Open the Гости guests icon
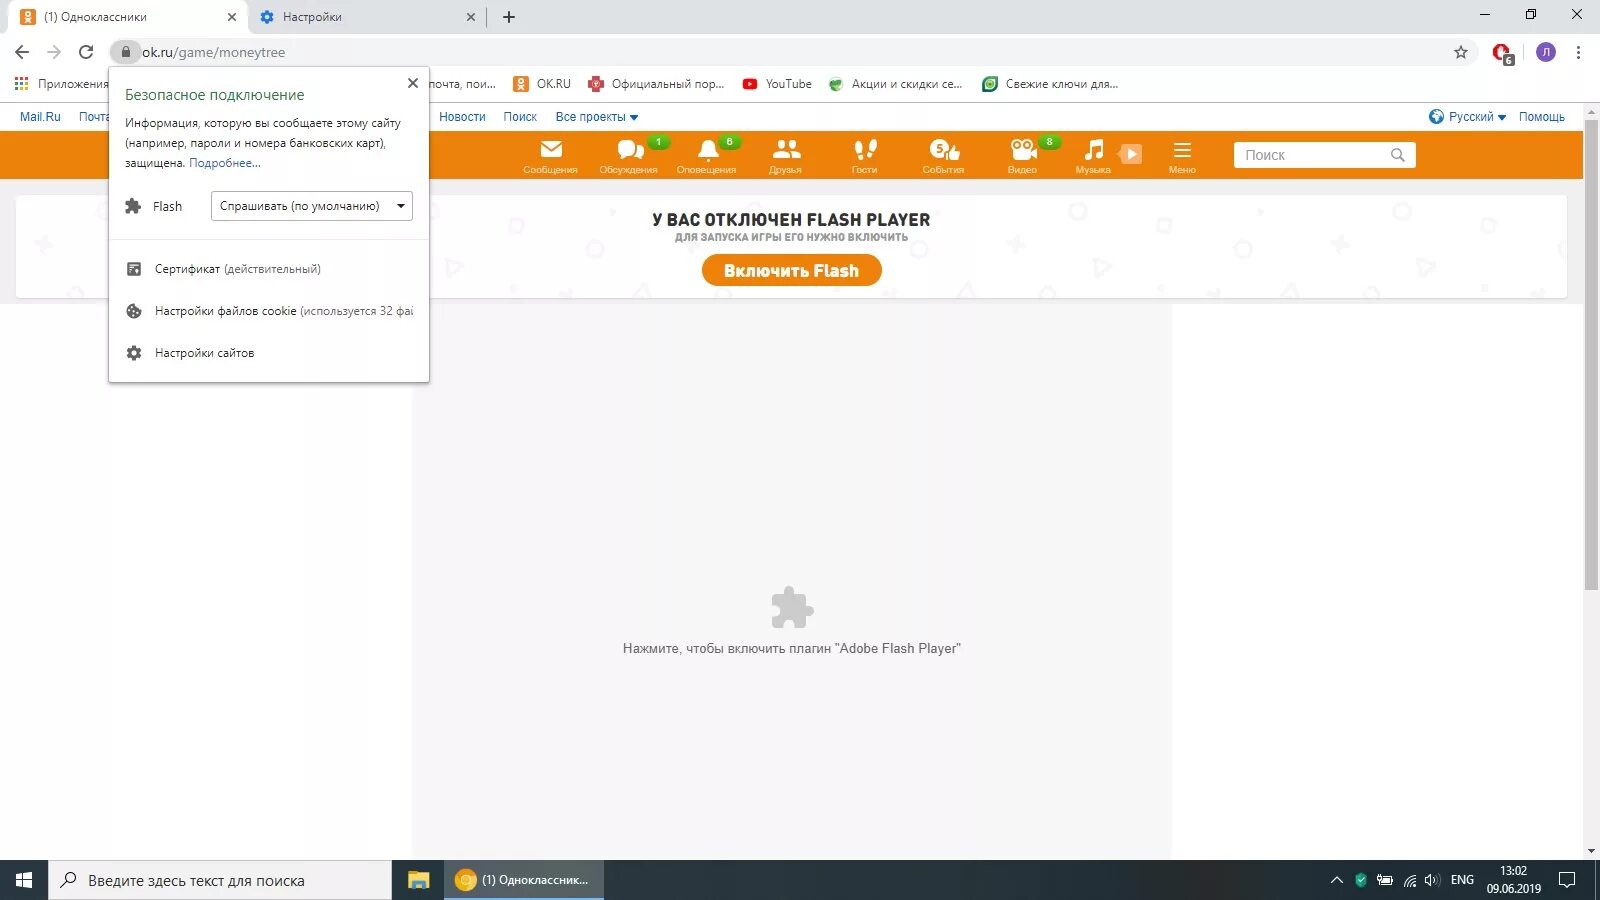 click(865, 155)
